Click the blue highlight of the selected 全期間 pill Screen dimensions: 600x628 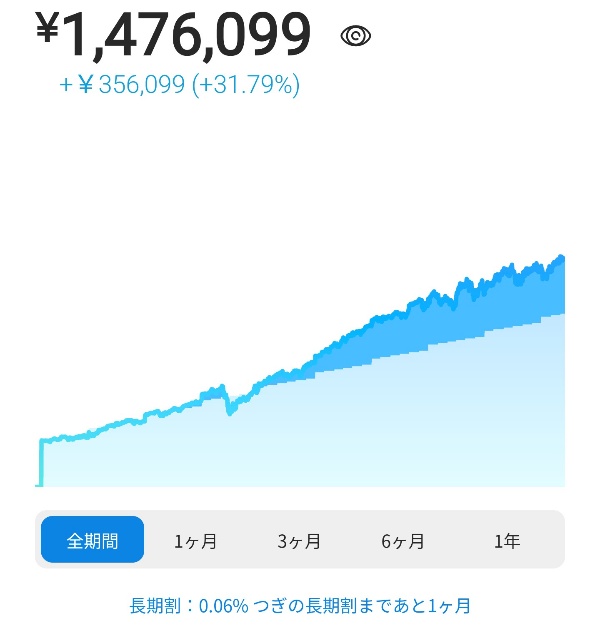click(93, 539)
